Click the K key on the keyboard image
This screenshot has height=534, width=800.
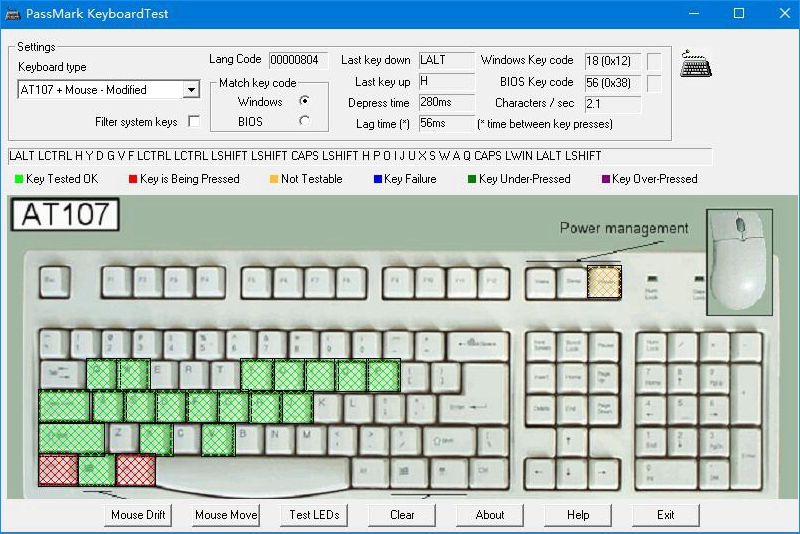(x=328, y=408)
